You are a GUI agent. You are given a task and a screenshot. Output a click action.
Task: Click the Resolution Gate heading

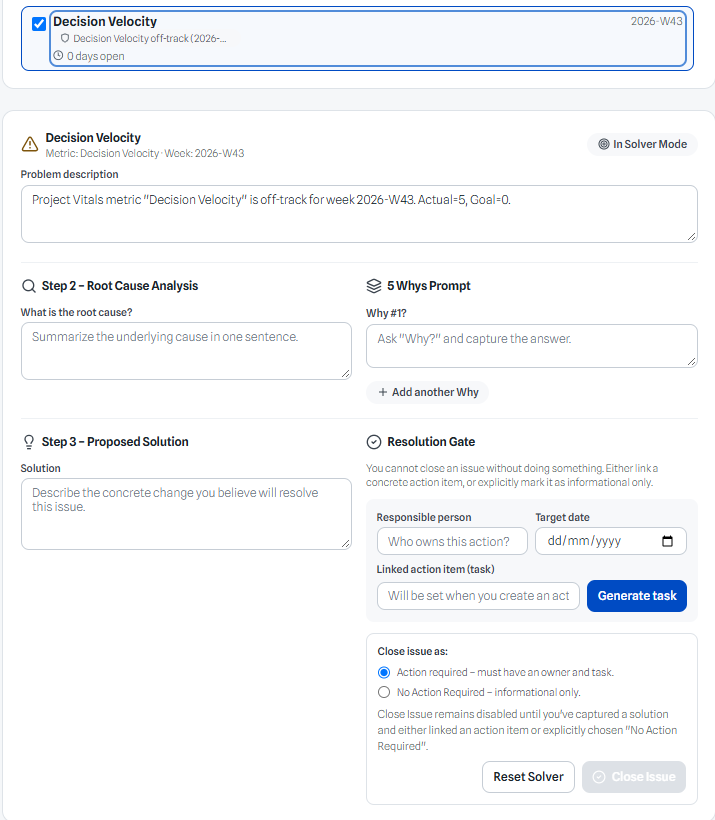point(431,442)
